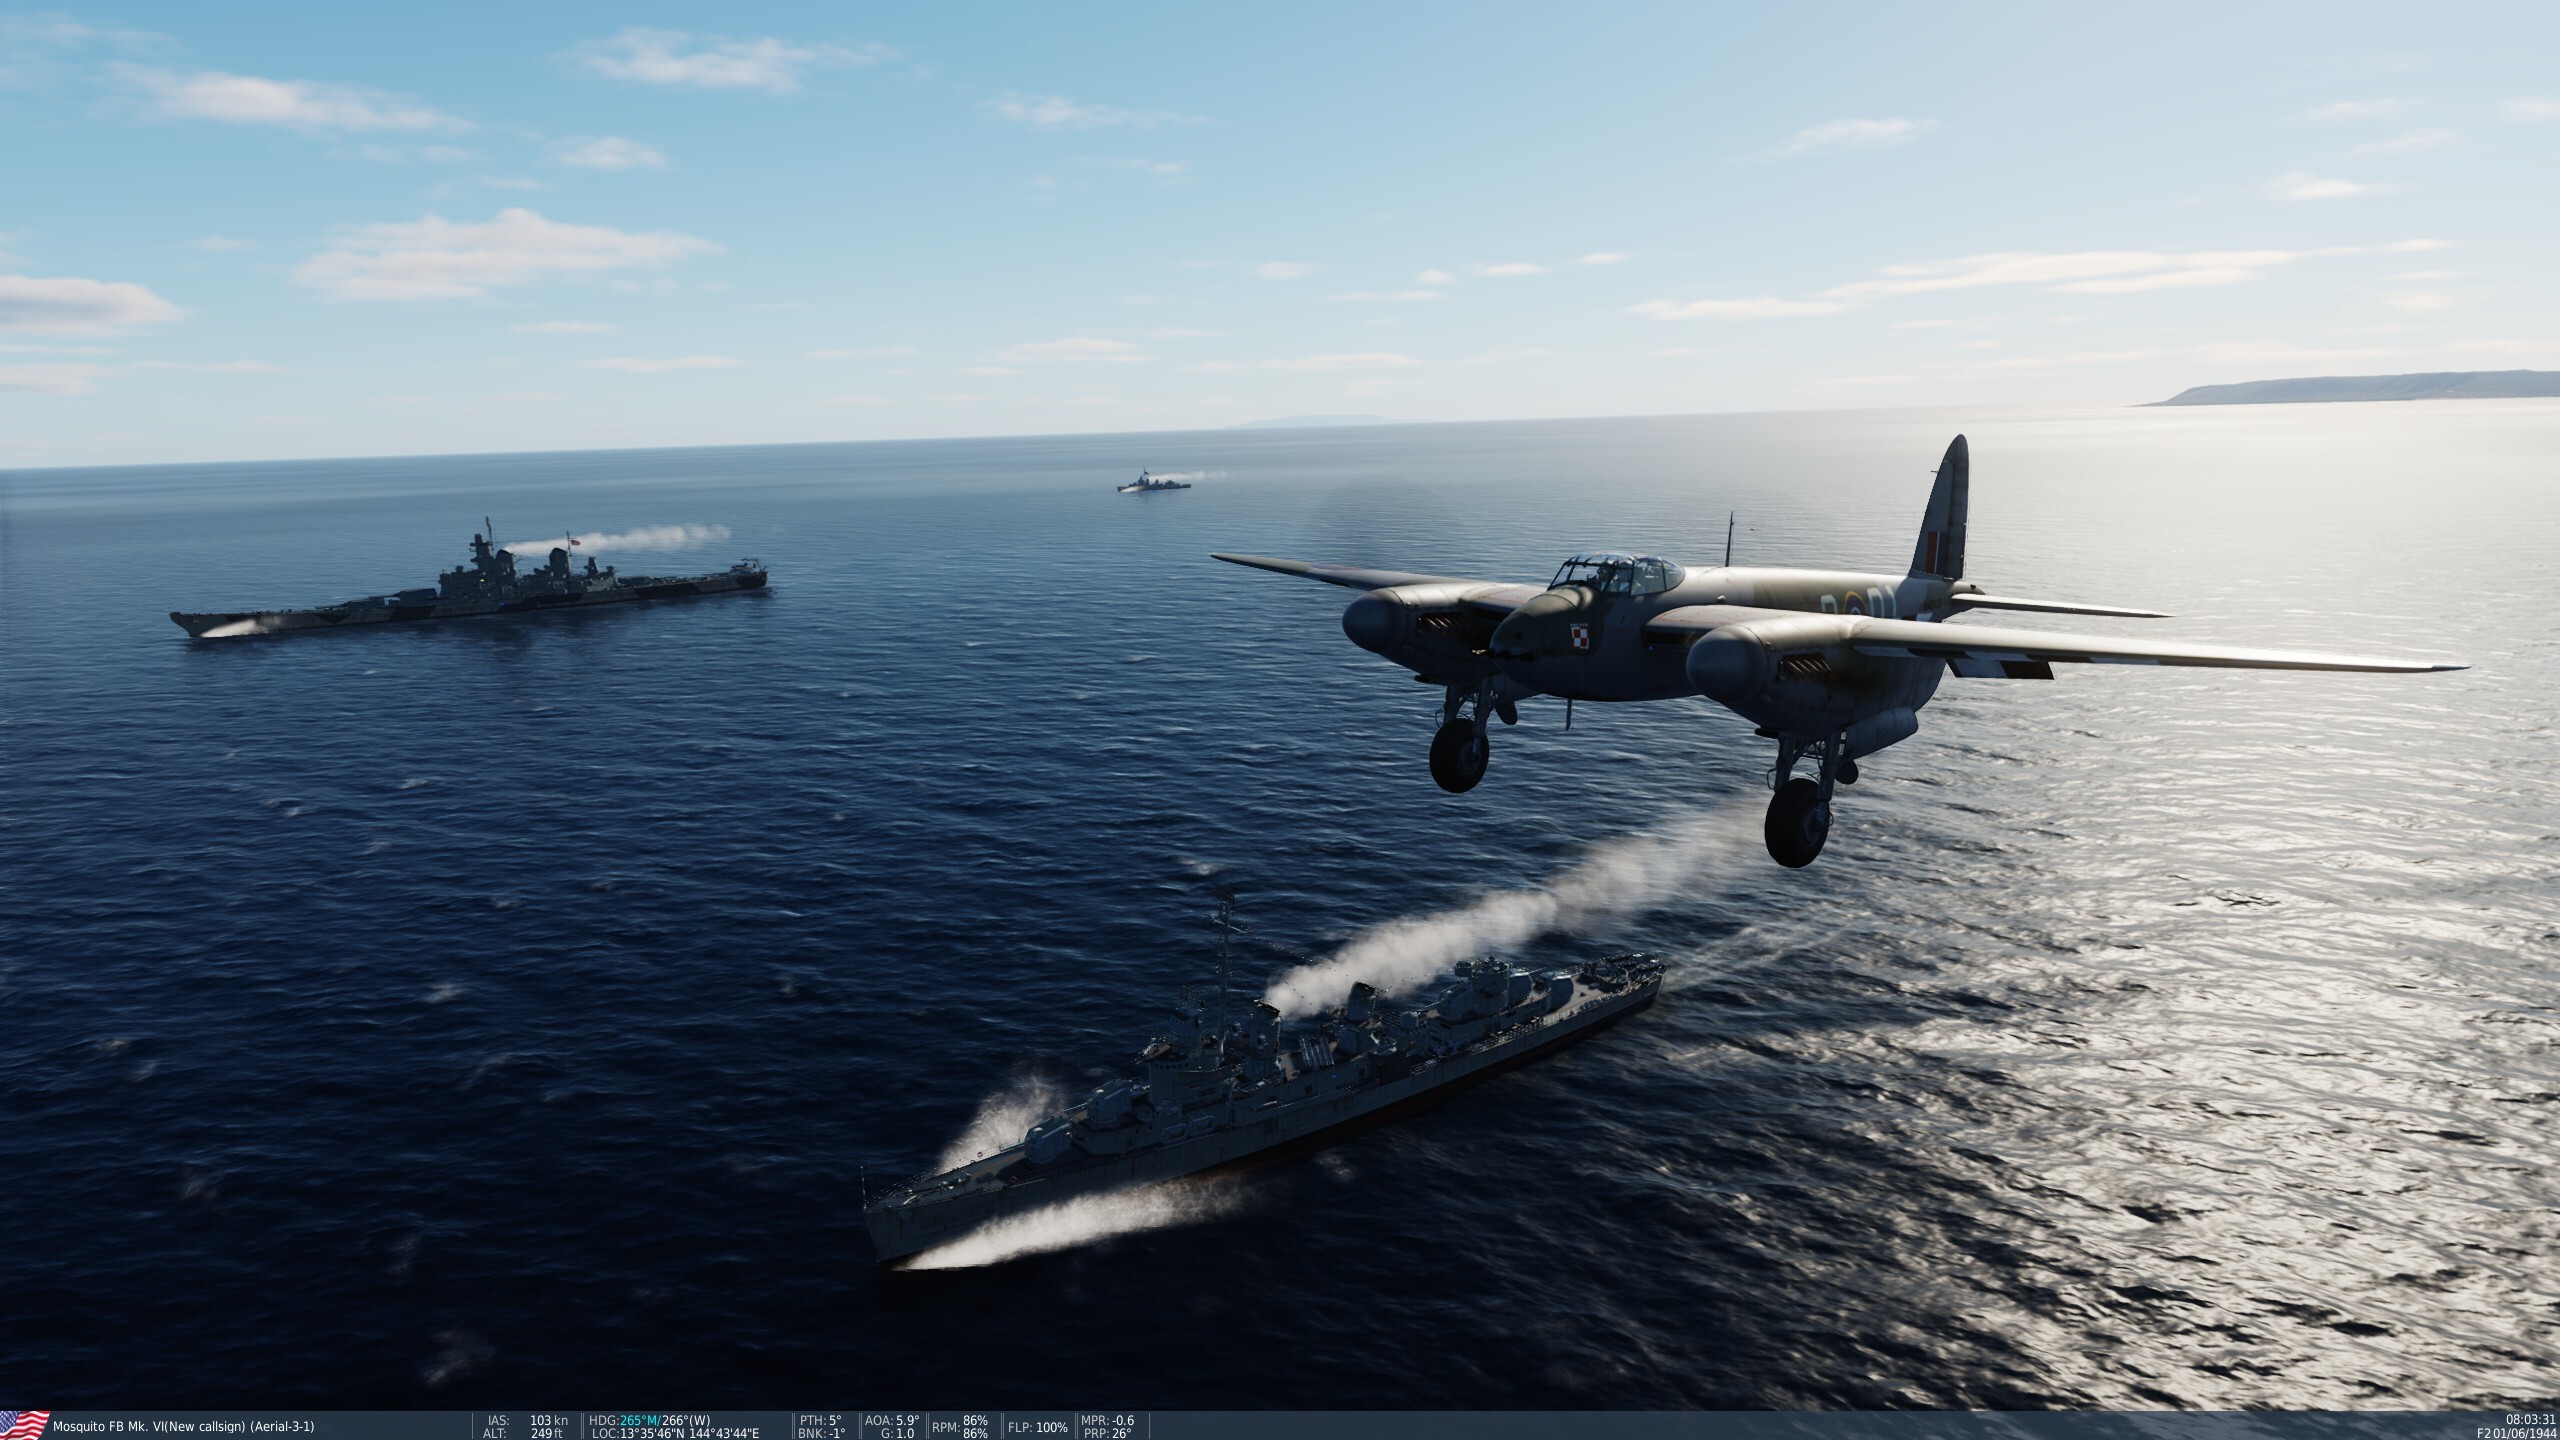Click the FLP 100% flaps readout
2560x1440 pixels.
click(1035, 1427)
